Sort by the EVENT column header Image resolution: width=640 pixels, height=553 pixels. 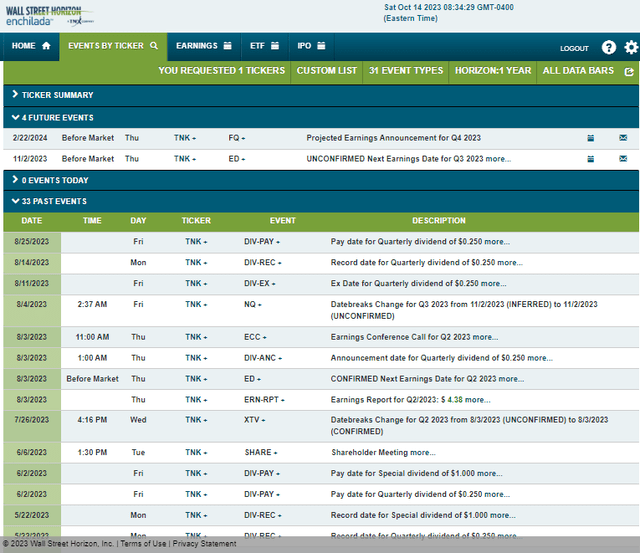tap(282, 221)
